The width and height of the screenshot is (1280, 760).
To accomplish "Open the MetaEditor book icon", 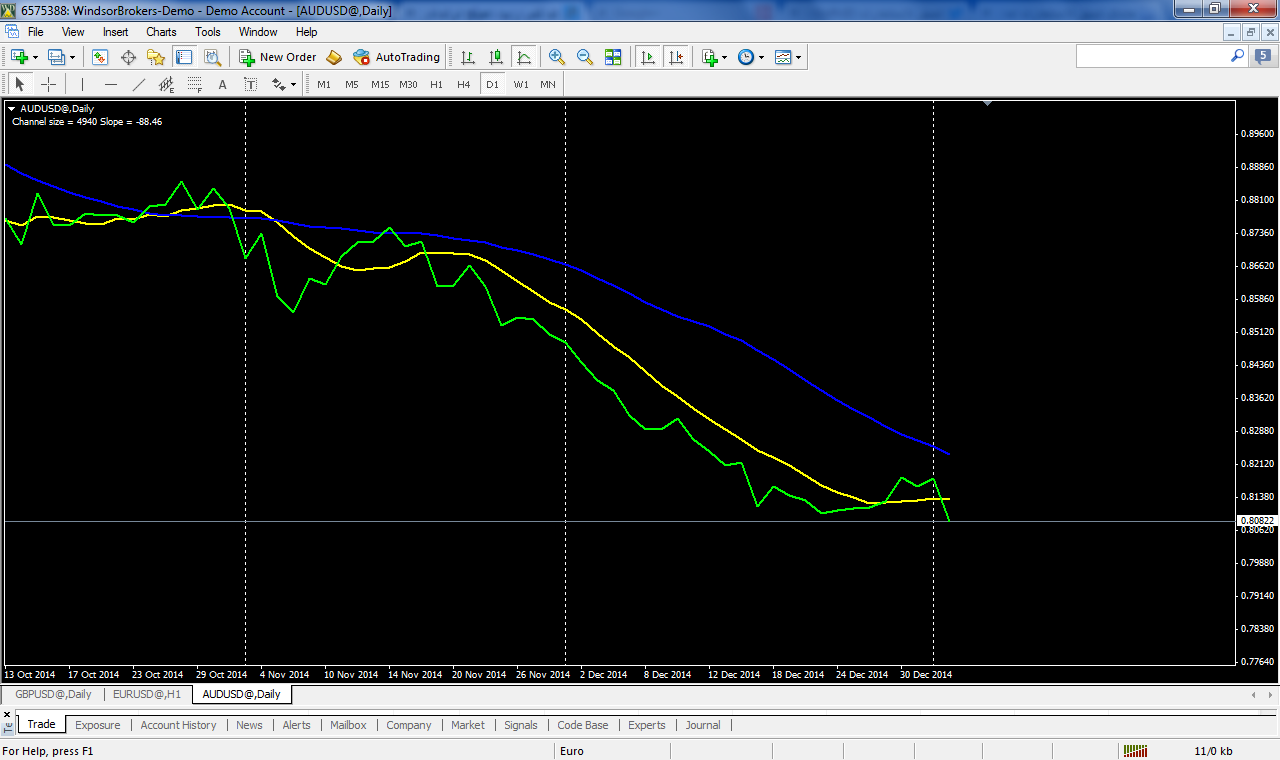I will point(334,57).
